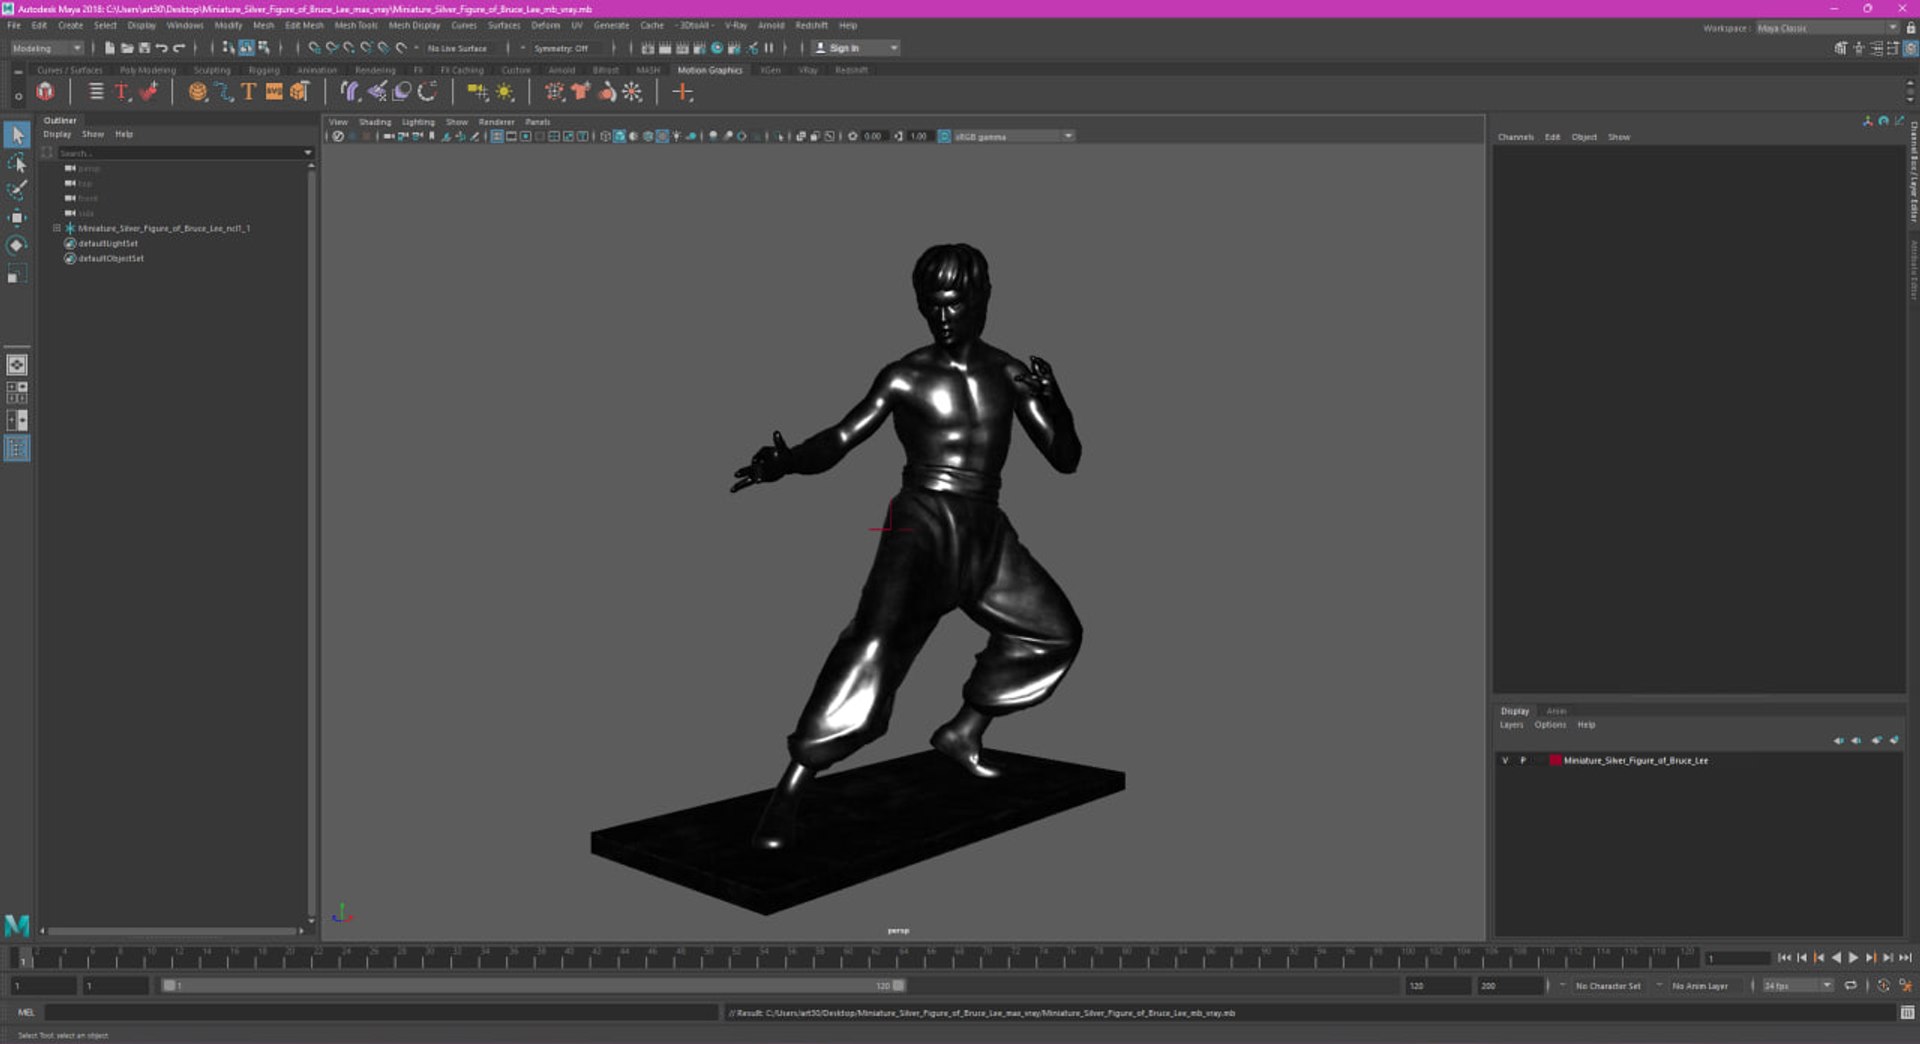Toggle timeline loop playback button

(1851, 986)
